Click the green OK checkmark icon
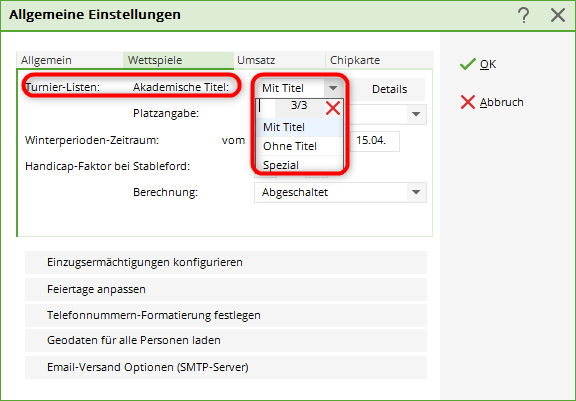The image size is (576, 401). click(x=468, y=64)
